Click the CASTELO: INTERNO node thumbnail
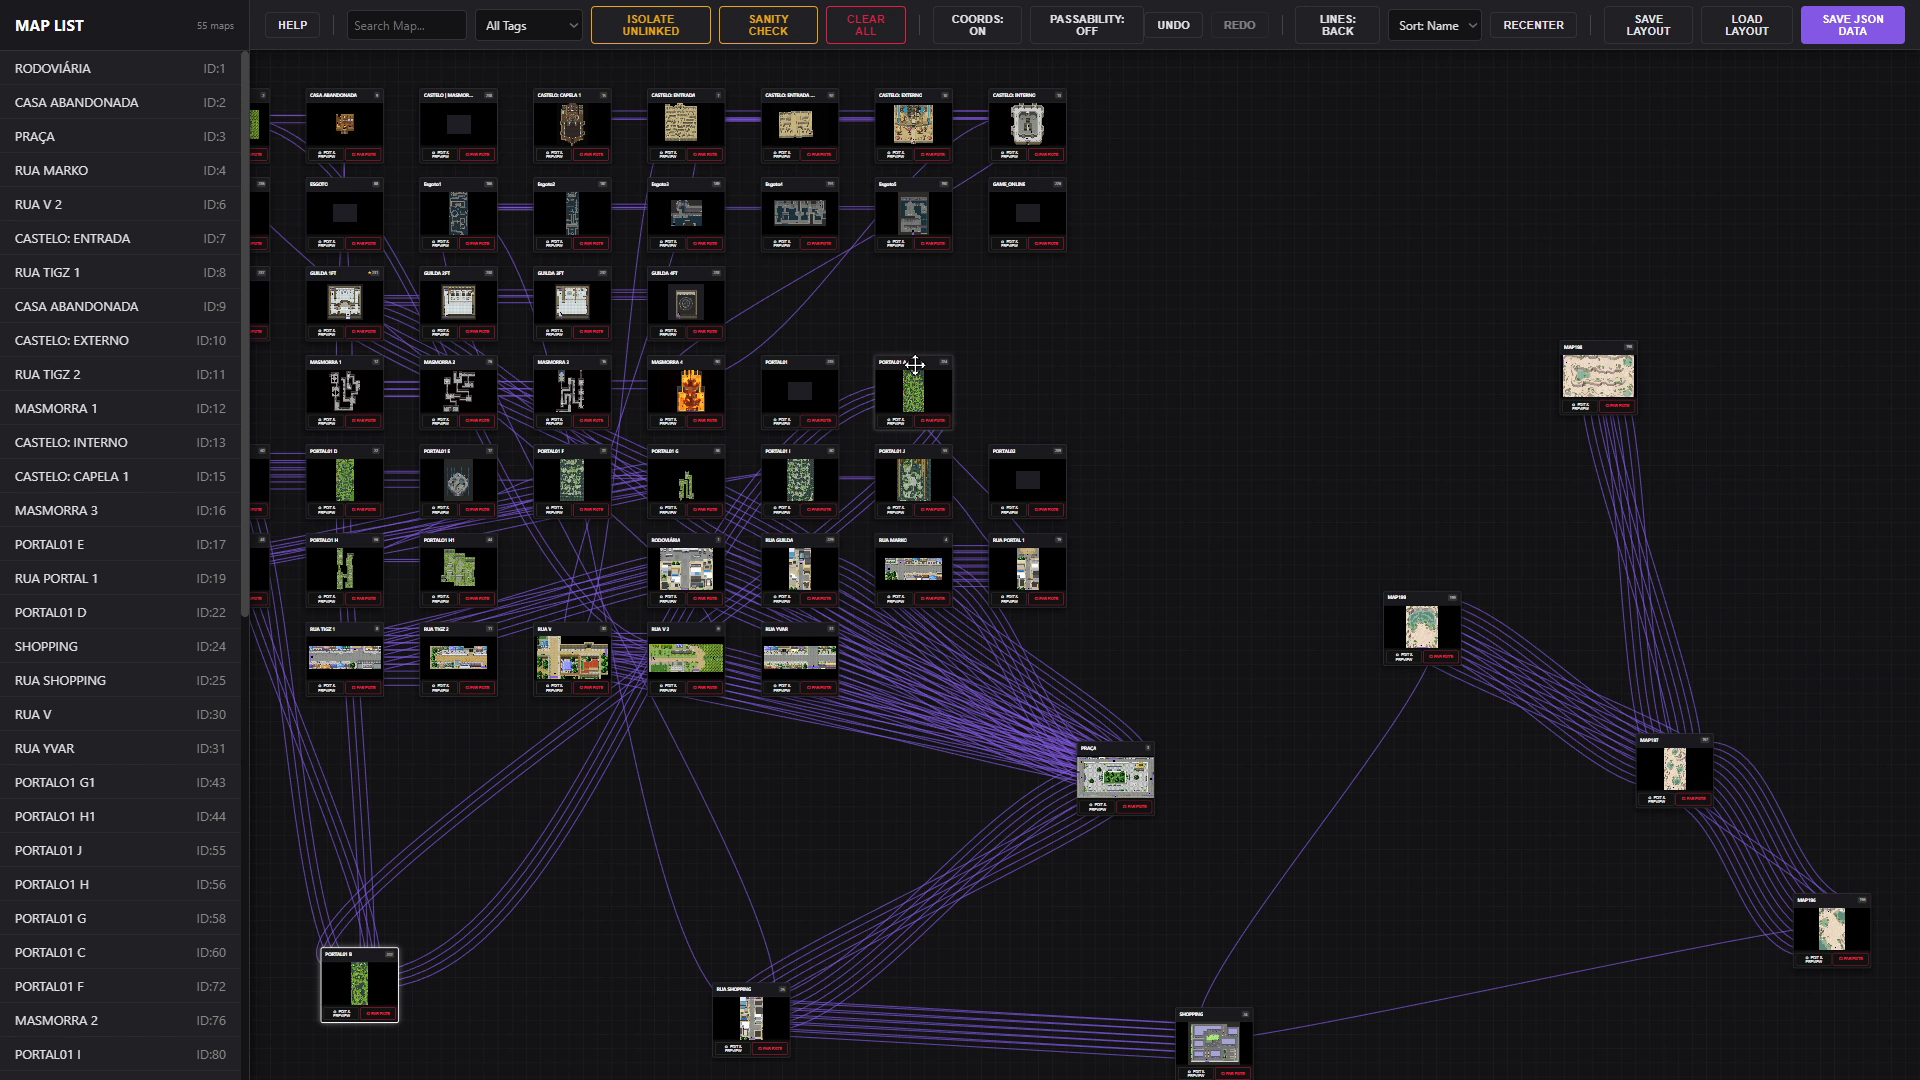This screenshot has height=1080, width=1920. point(1027,125)
